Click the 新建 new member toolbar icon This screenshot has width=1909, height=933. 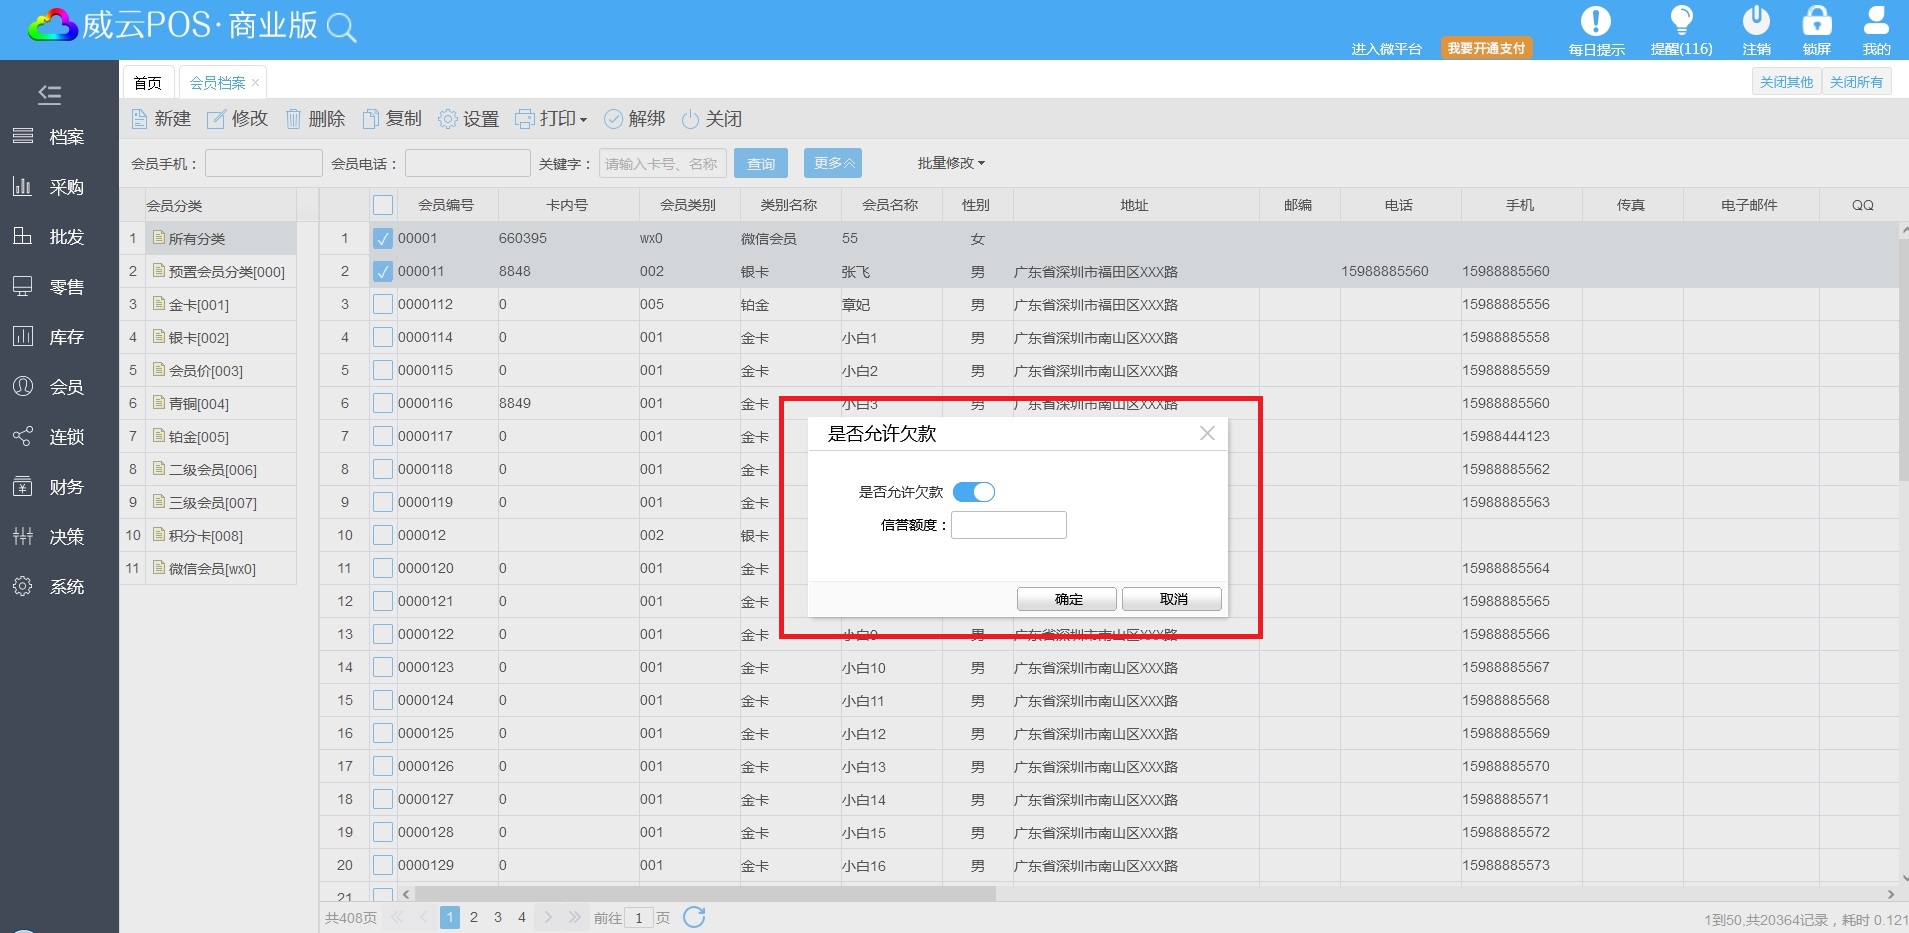click(140, 119)
